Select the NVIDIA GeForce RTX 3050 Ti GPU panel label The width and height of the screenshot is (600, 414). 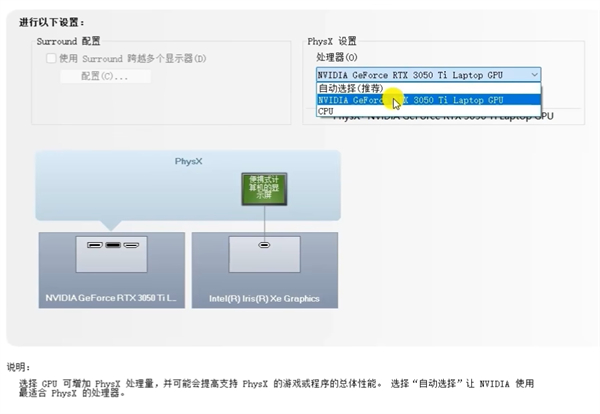[x=111, y=298]
